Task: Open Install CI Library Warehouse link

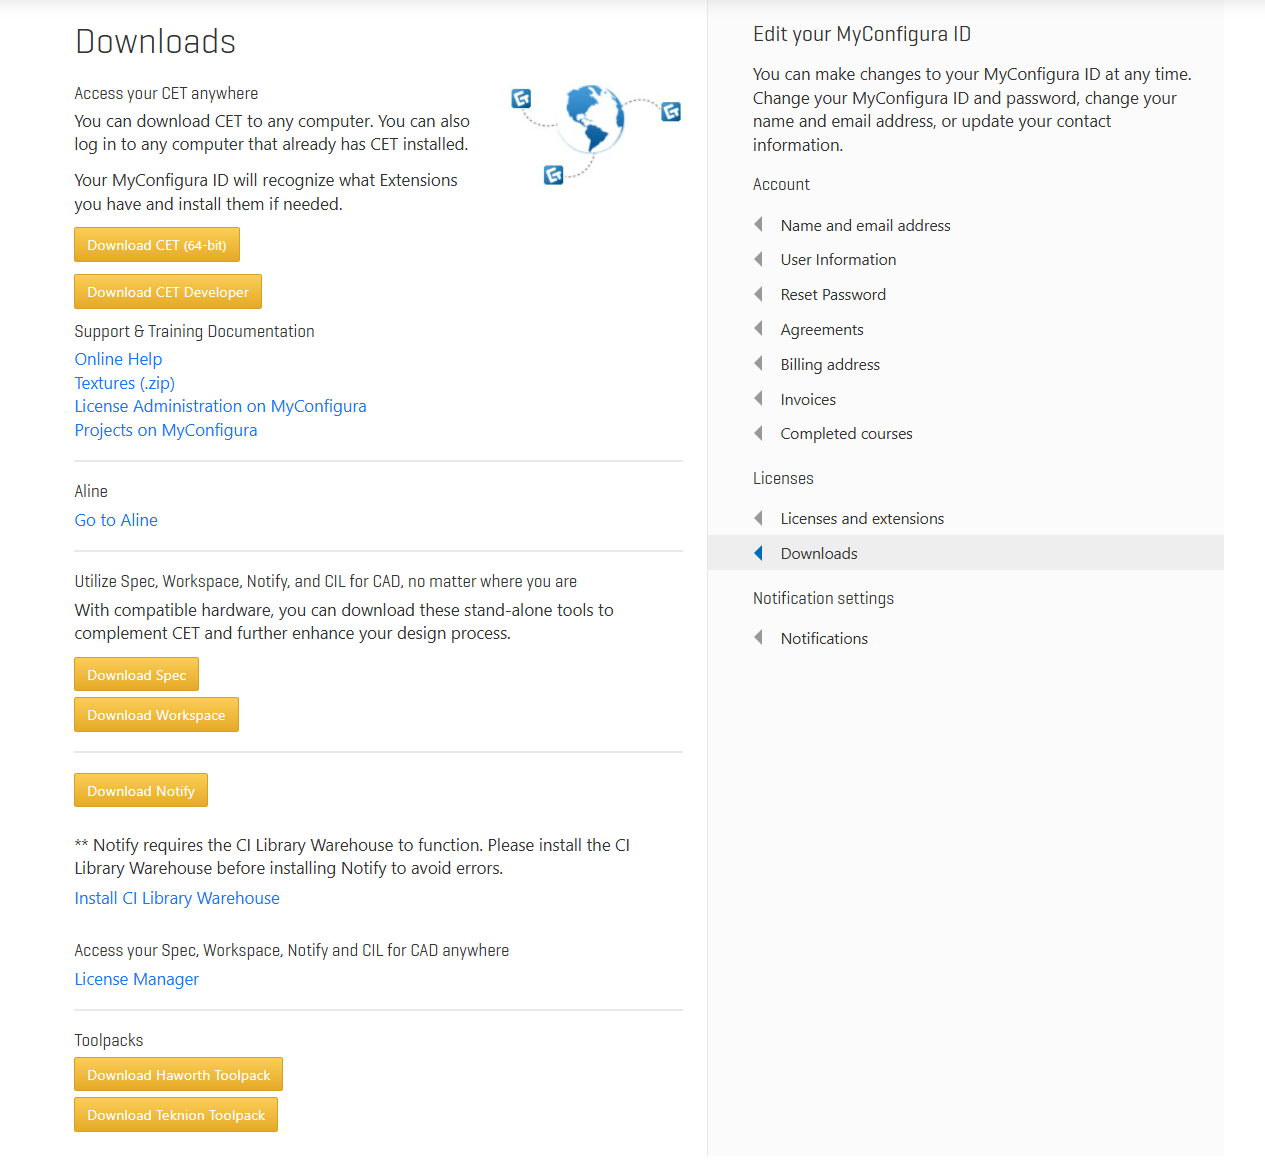Action: coord(177,898)
